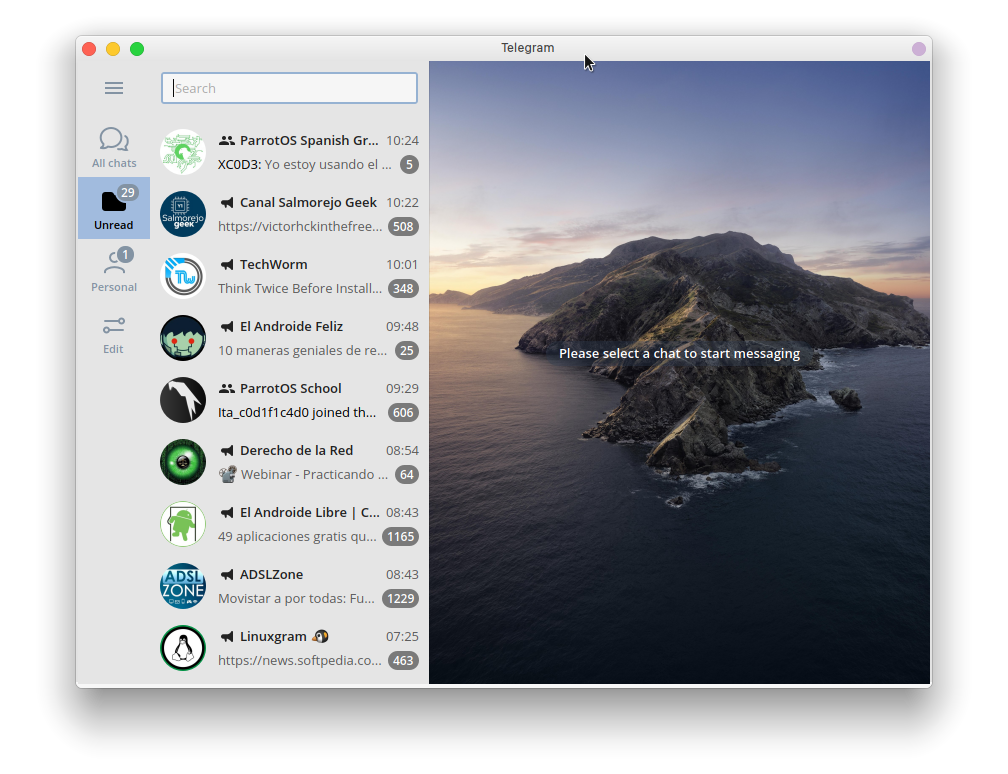Open ParrotOS Spanish Gr... chat title

[309, 140]
